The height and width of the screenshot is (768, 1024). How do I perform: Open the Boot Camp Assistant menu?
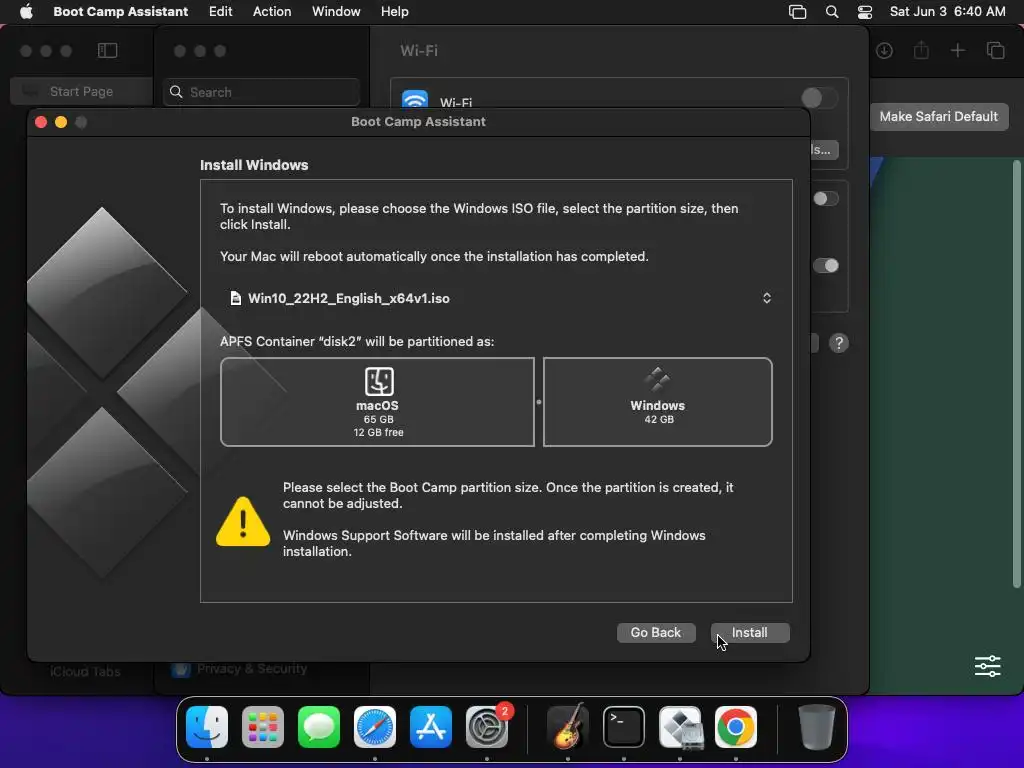pyautogui.click(x=121, y=12)
